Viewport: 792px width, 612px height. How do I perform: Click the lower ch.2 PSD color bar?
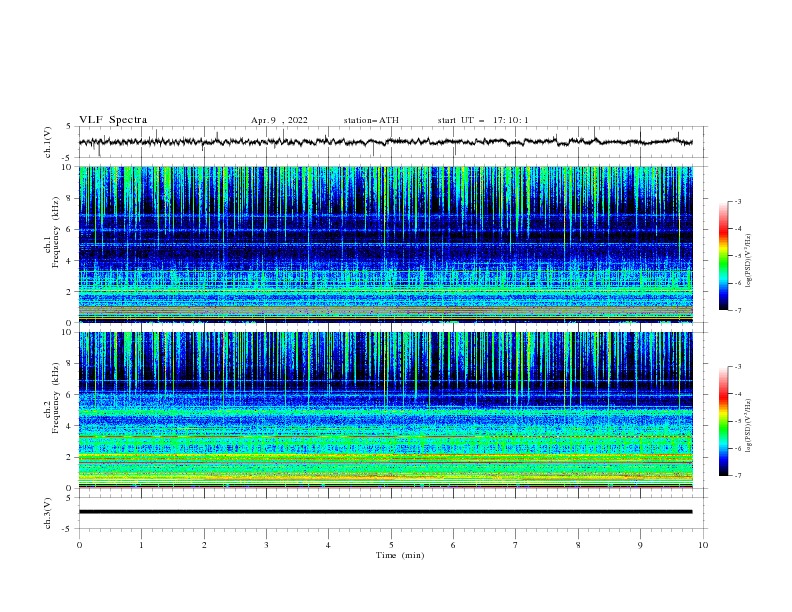coord(723,421)
